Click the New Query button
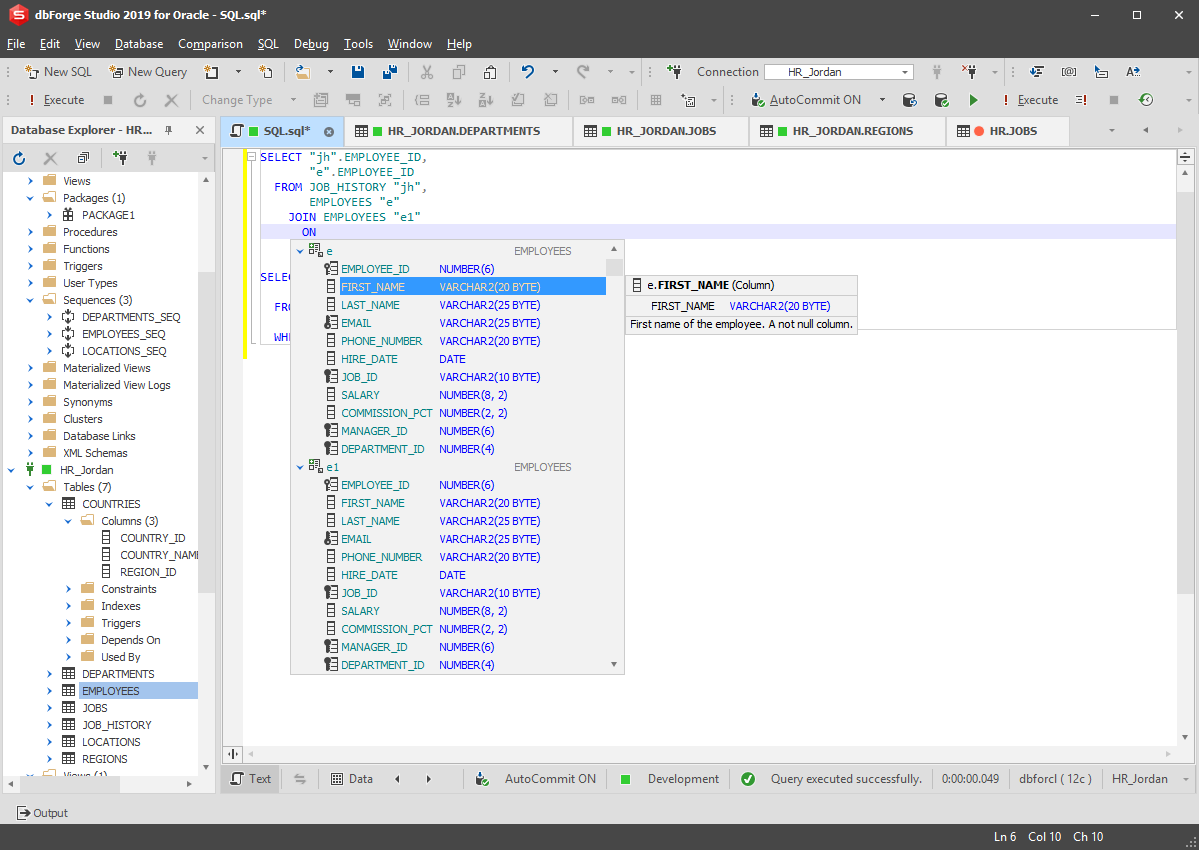The width and height of the screenshot is (1199, 850). pyautogui.click(x=148, y=72)
